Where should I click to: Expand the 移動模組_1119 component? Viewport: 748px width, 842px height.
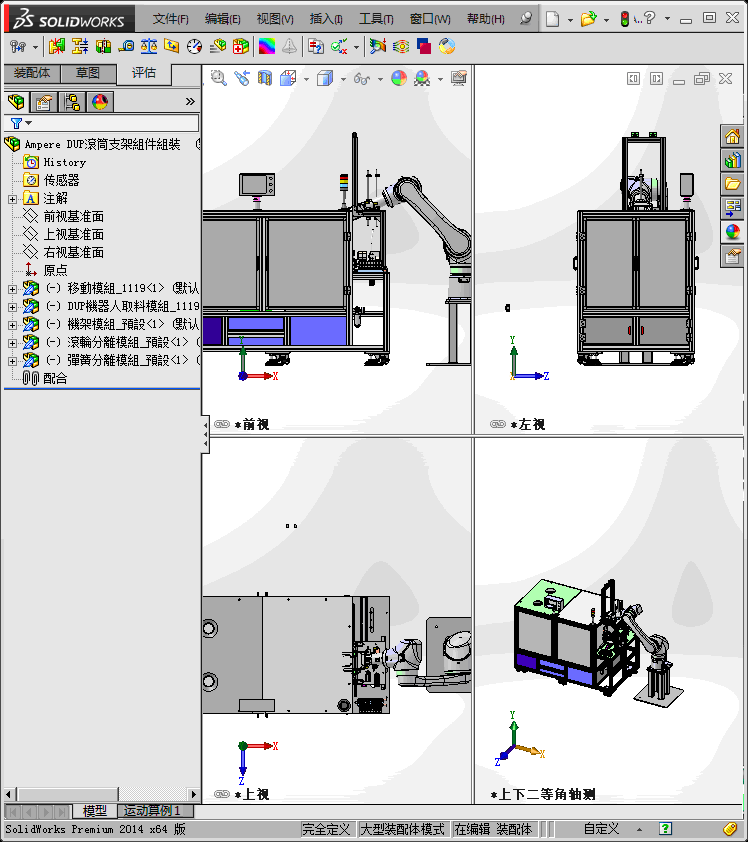coord(12,289)
